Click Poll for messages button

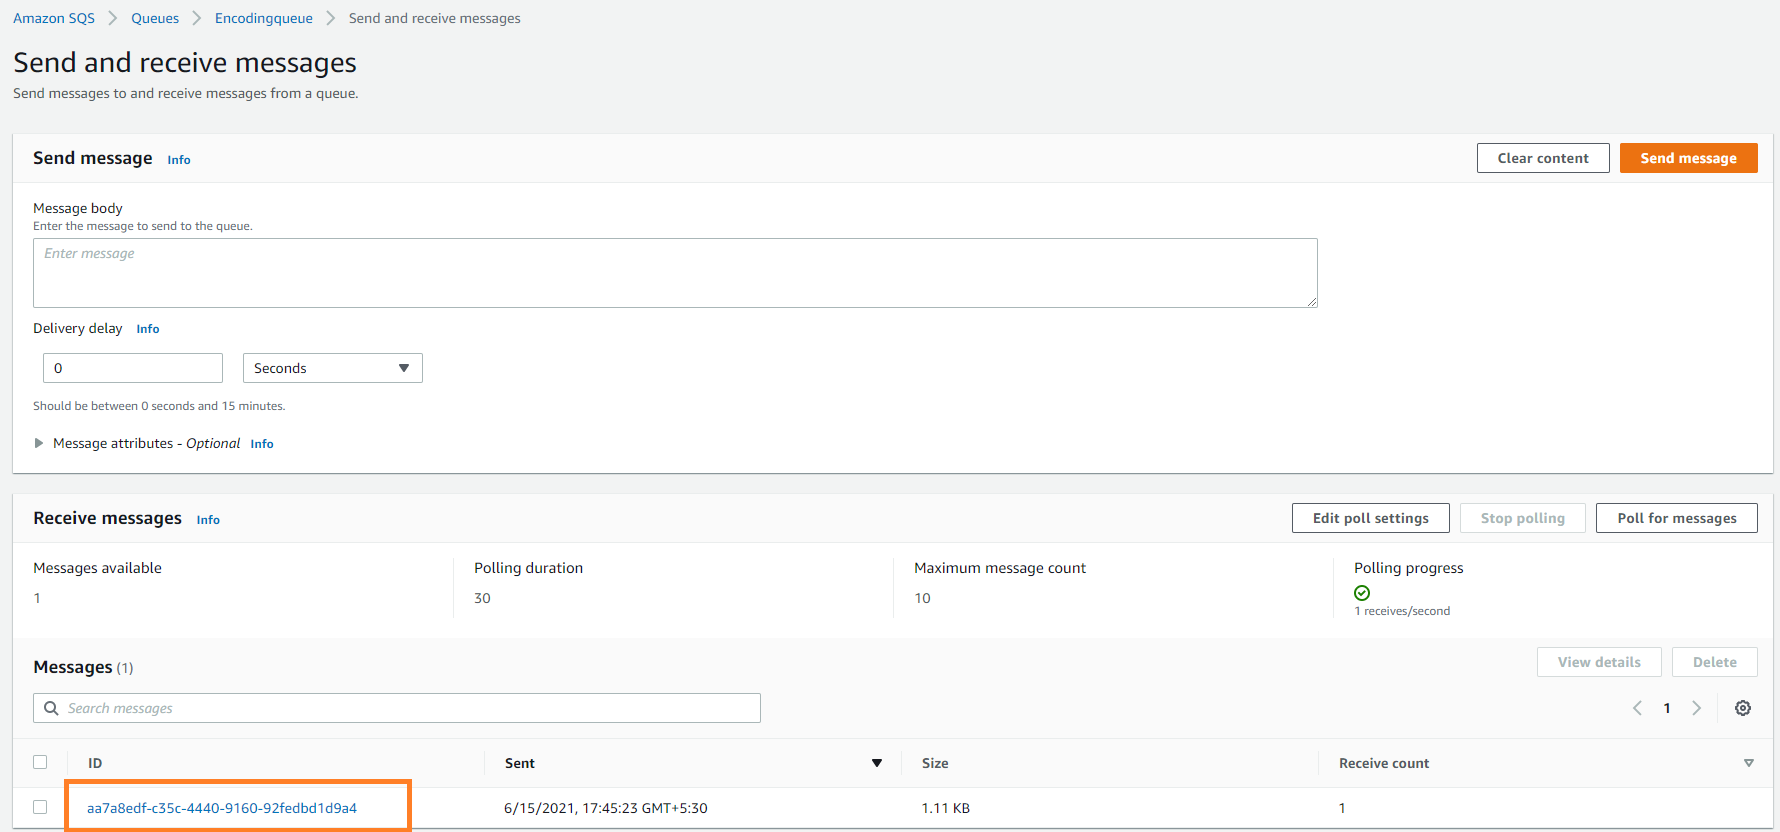click(1676, 518)
